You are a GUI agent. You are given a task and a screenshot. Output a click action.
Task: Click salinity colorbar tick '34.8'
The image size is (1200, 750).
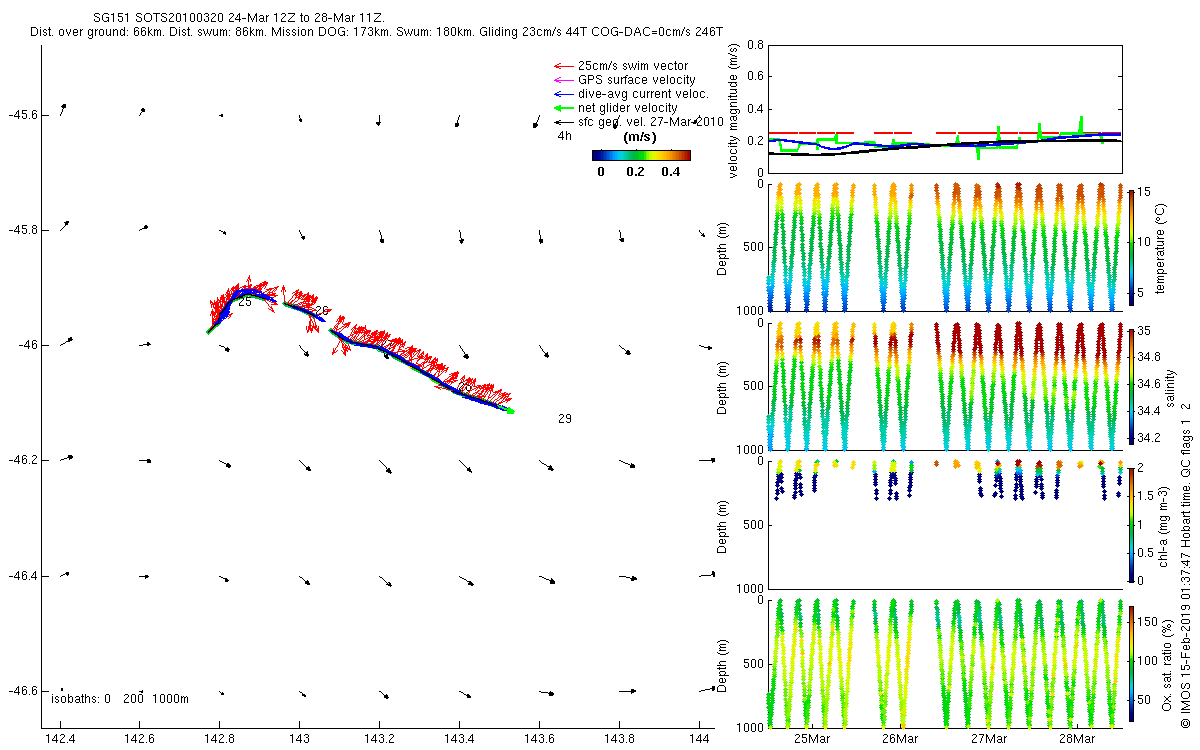coord(1150,357)
